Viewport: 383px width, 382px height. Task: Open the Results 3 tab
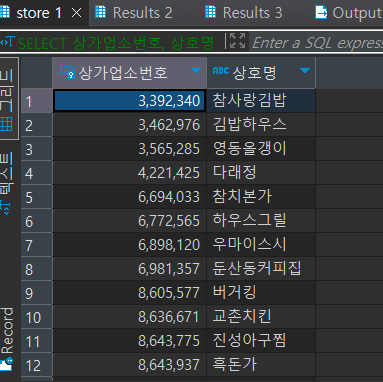[x=244, y=13]
